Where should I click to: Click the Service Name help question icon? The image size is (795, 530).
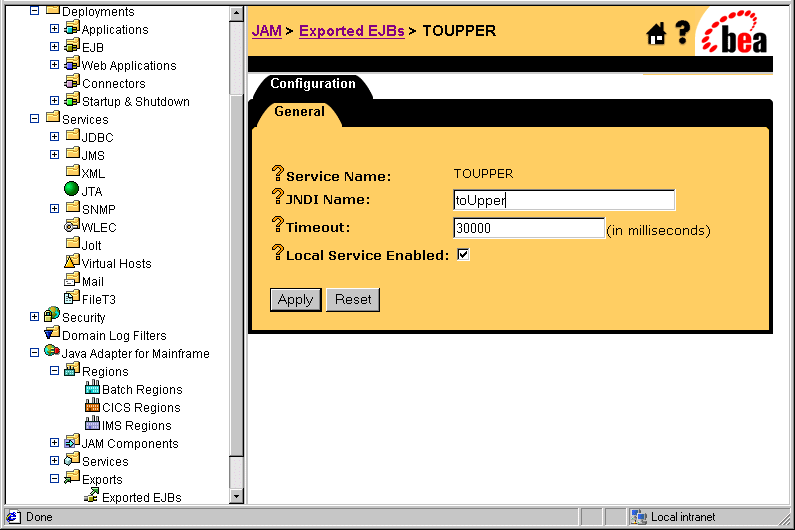[x=277, y=173]
